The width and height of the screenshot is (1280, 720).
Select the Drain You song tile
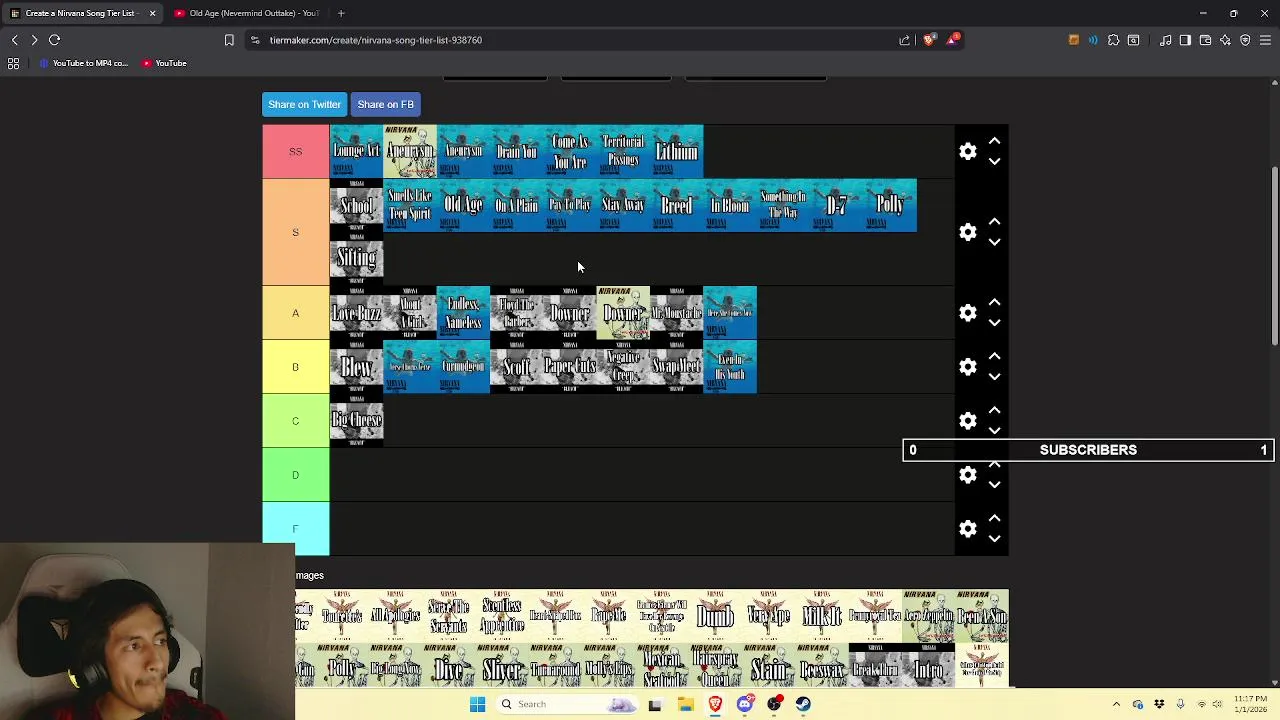click(x=517, y=151)
